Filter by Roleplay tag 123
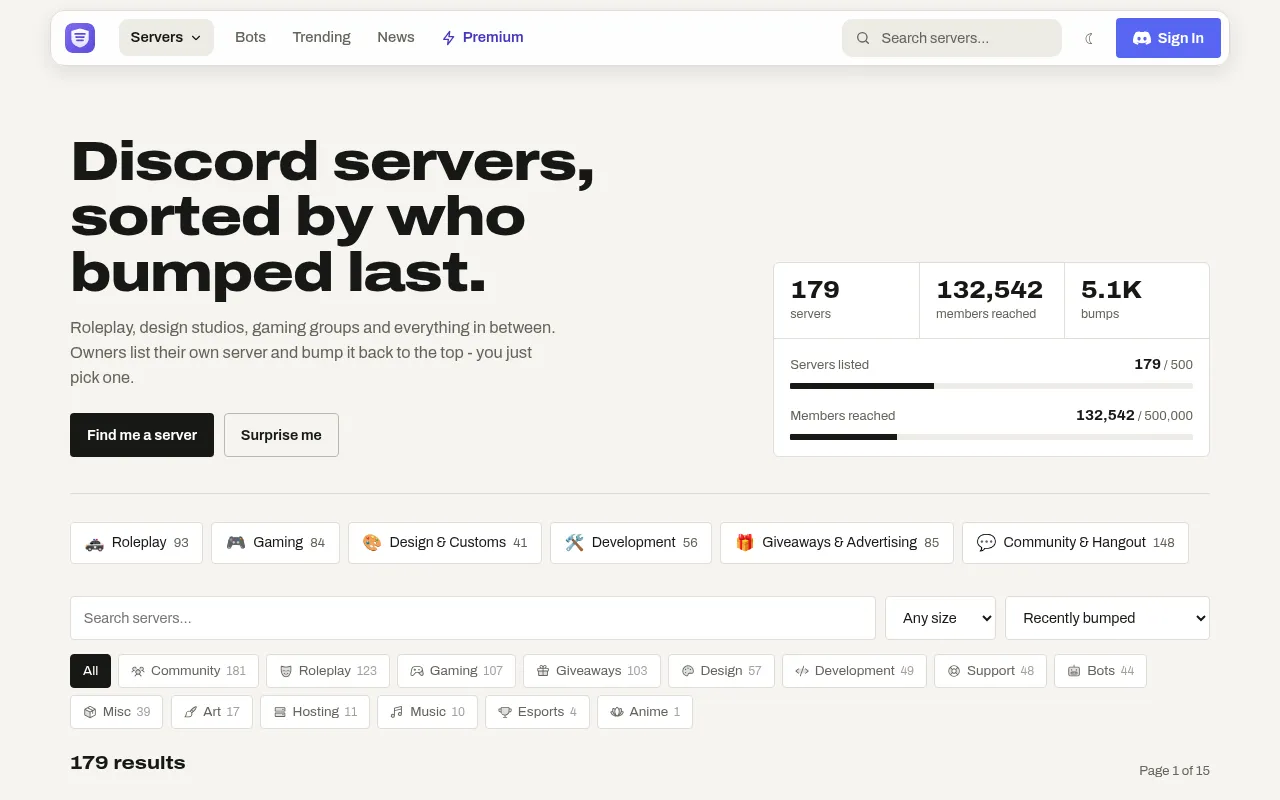 tap(328, 671)
